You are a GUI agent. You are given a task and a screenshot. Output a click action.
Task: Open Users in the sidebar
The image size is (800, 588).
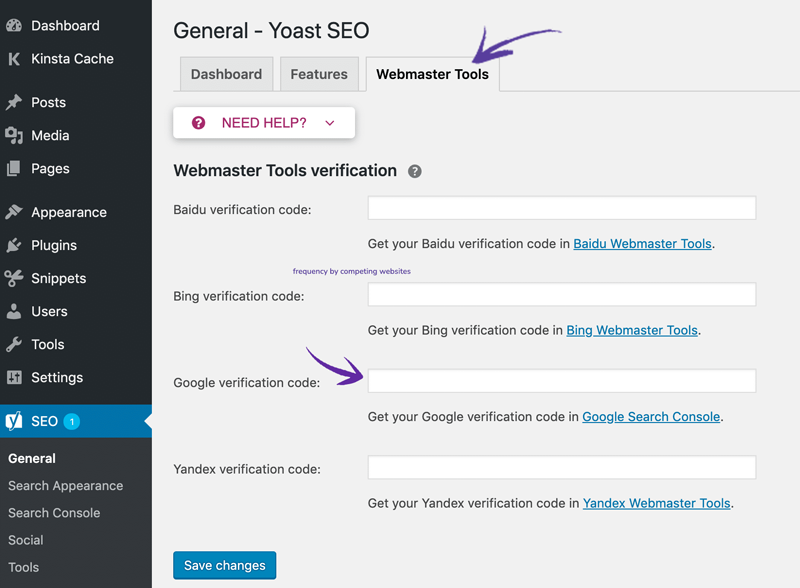click(49, 311)
